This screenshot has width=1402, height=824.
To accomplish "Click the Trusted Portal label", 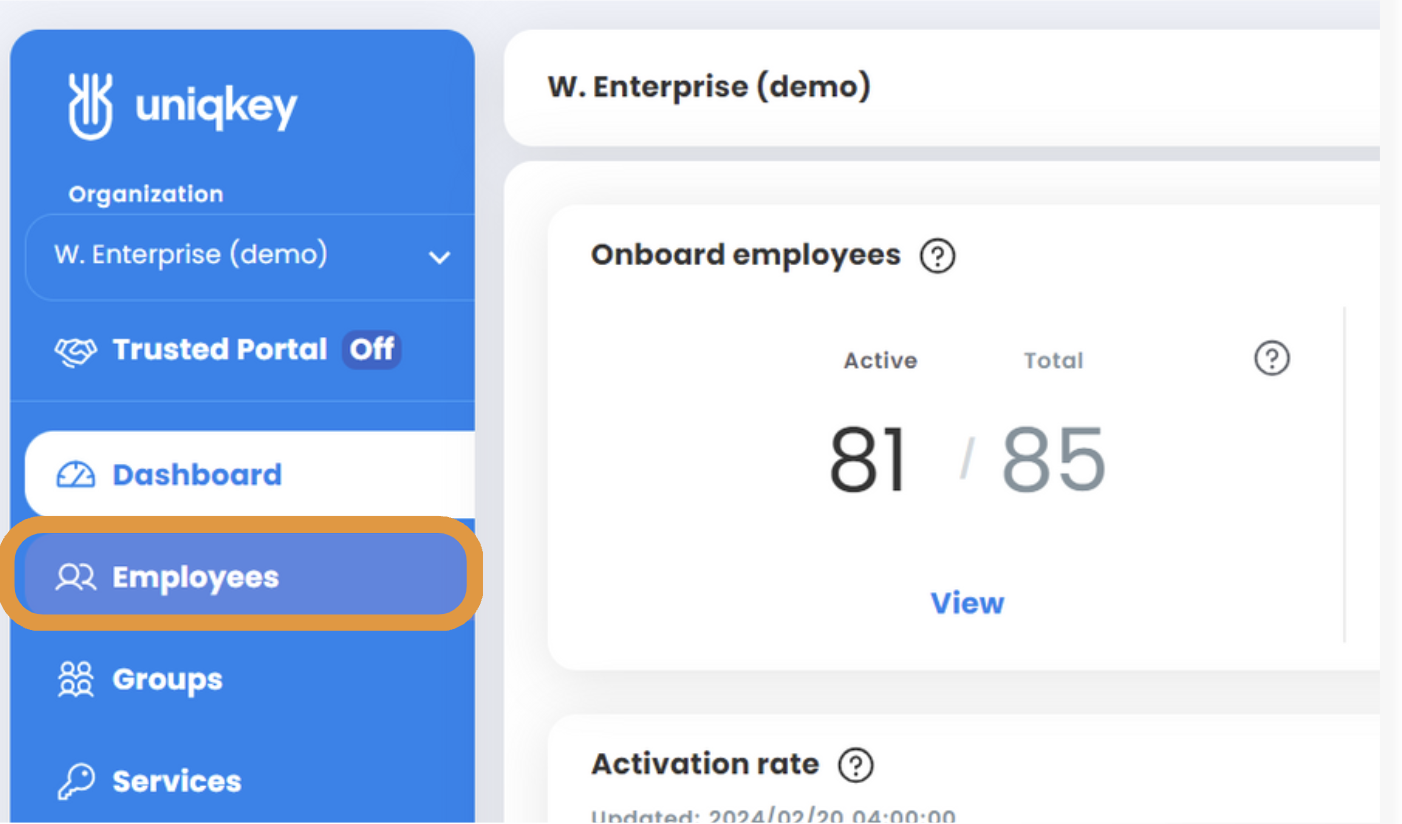I will point(220,349).
